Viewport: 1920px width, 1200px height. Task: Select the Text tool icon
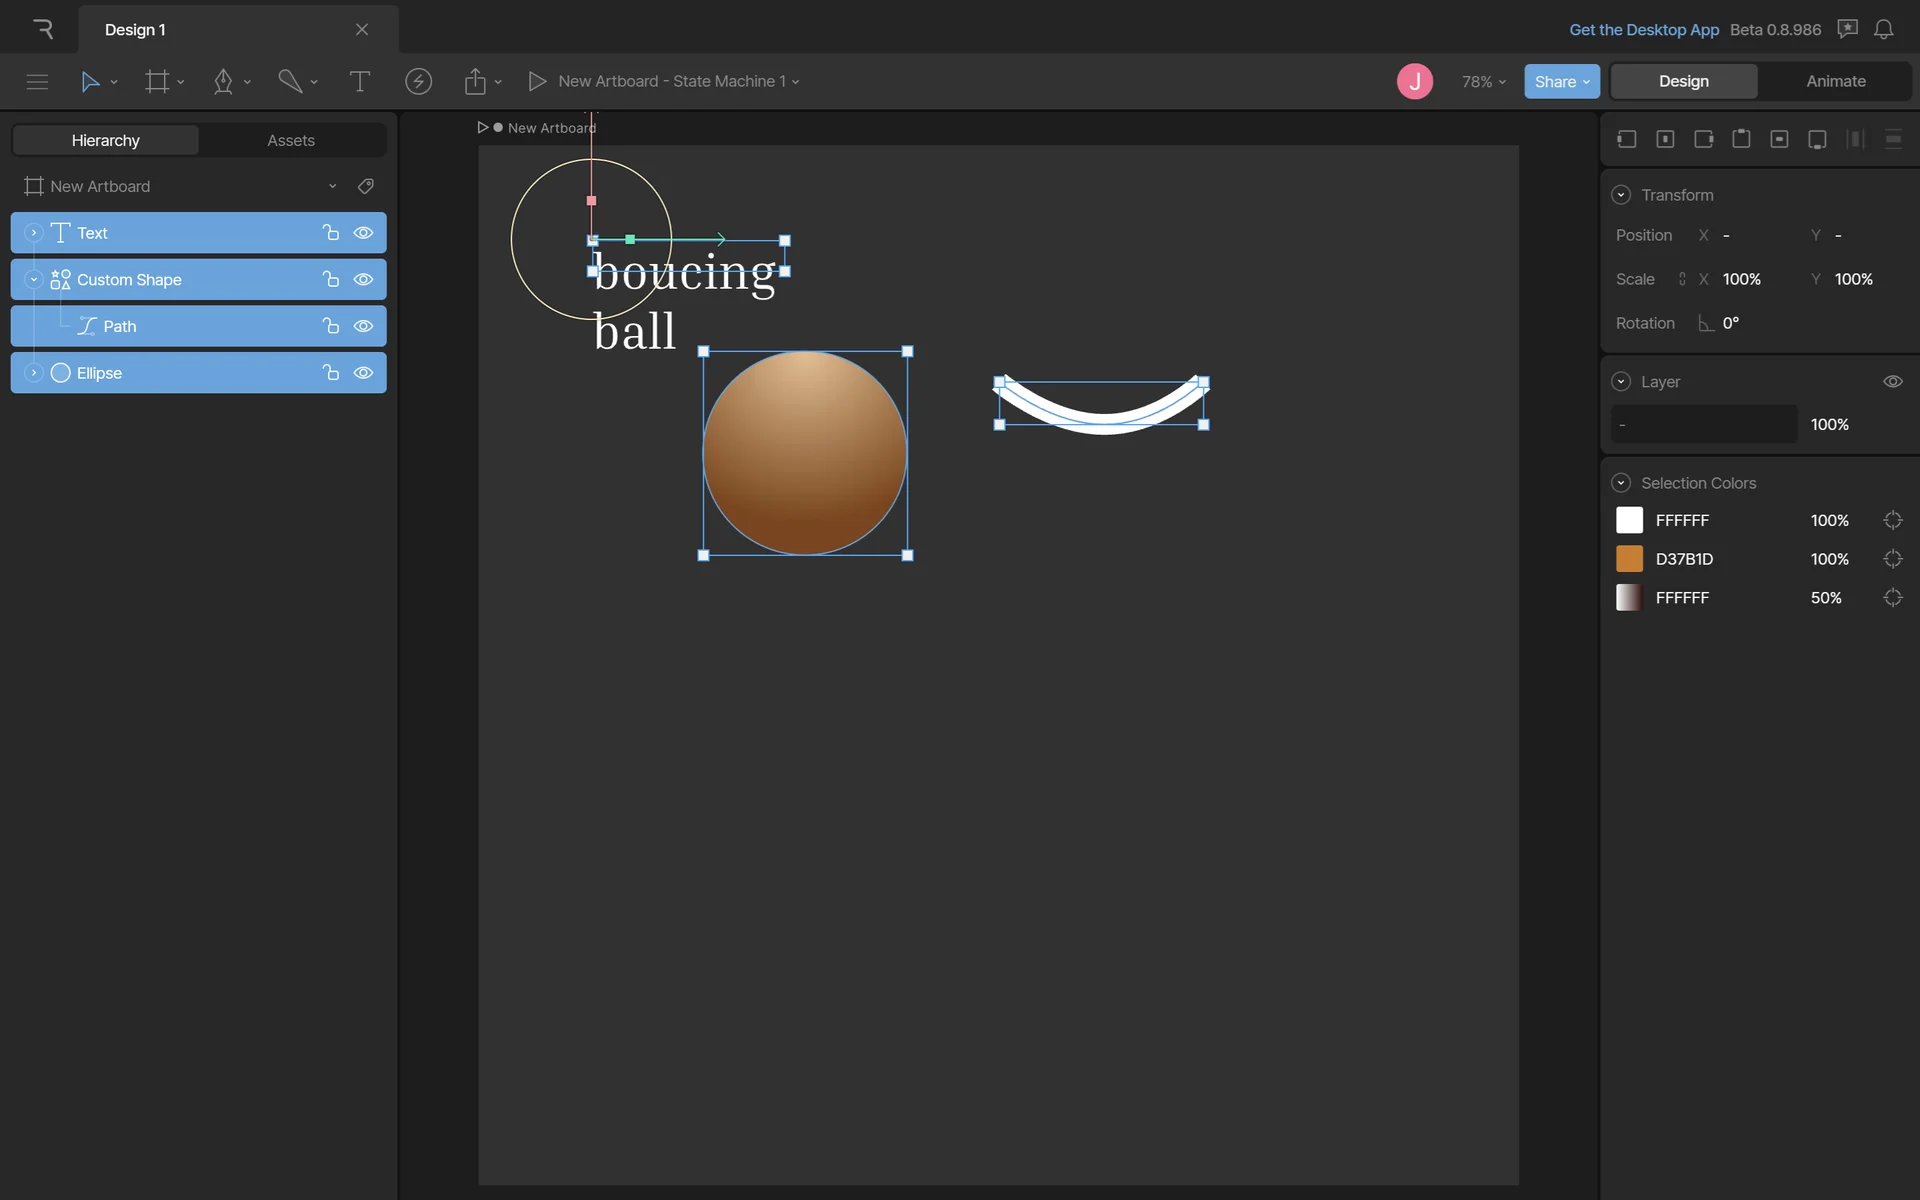(x=359, y=81)
